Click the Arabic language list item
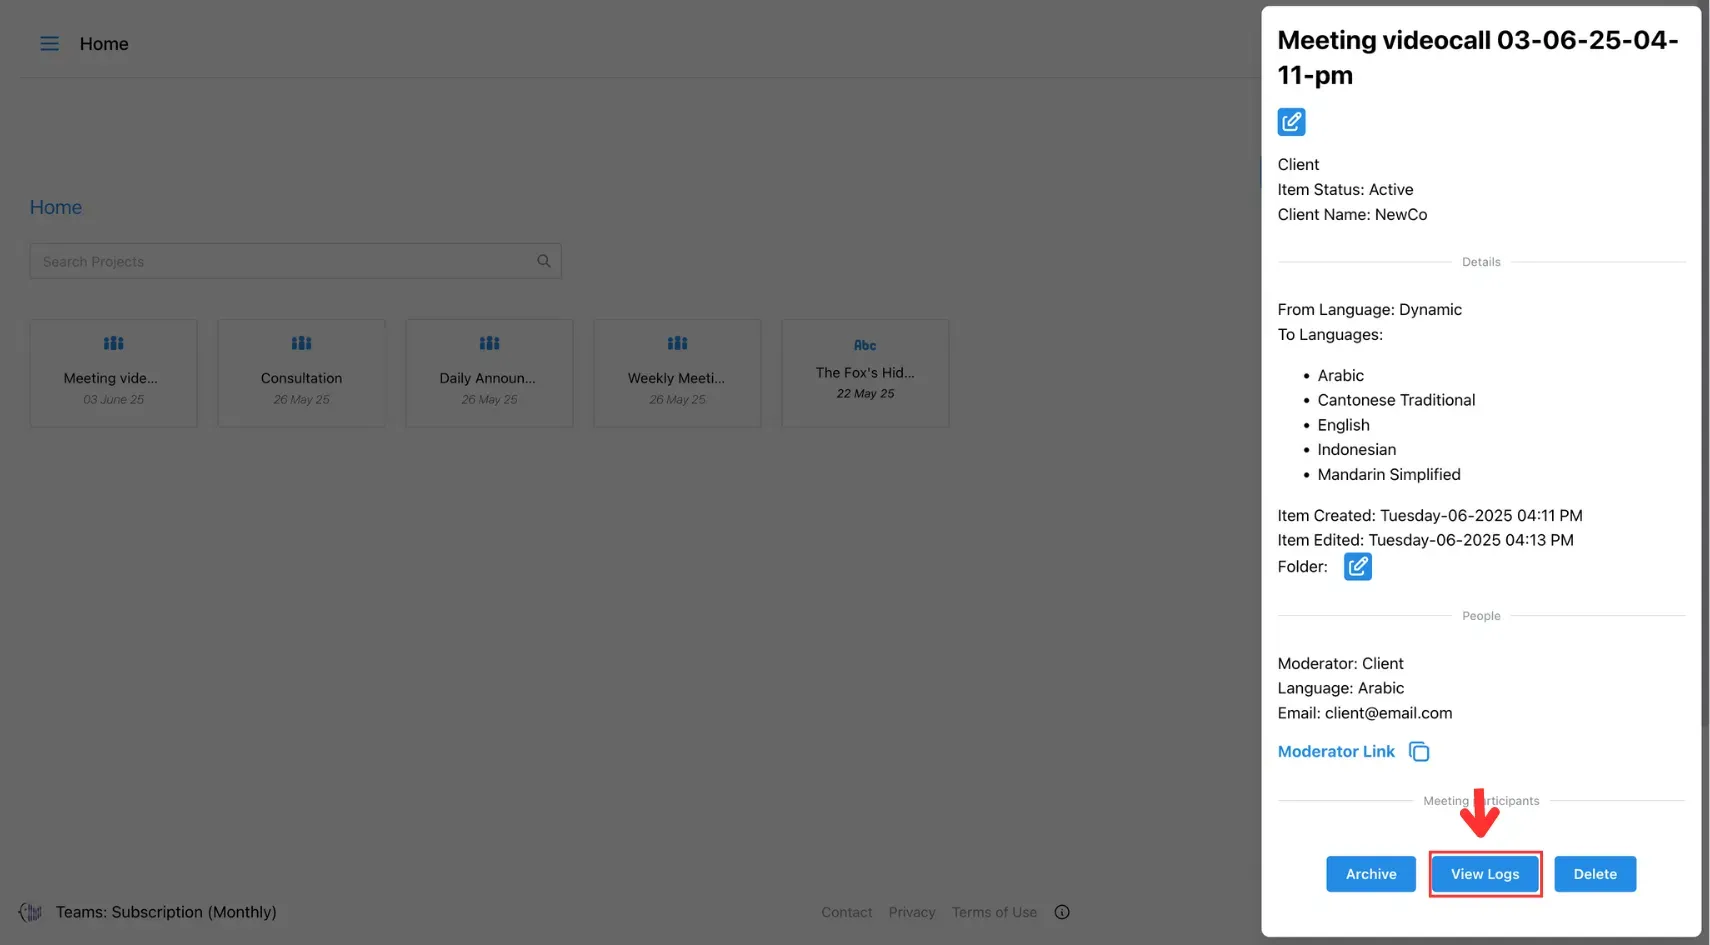 [1340, 375]
